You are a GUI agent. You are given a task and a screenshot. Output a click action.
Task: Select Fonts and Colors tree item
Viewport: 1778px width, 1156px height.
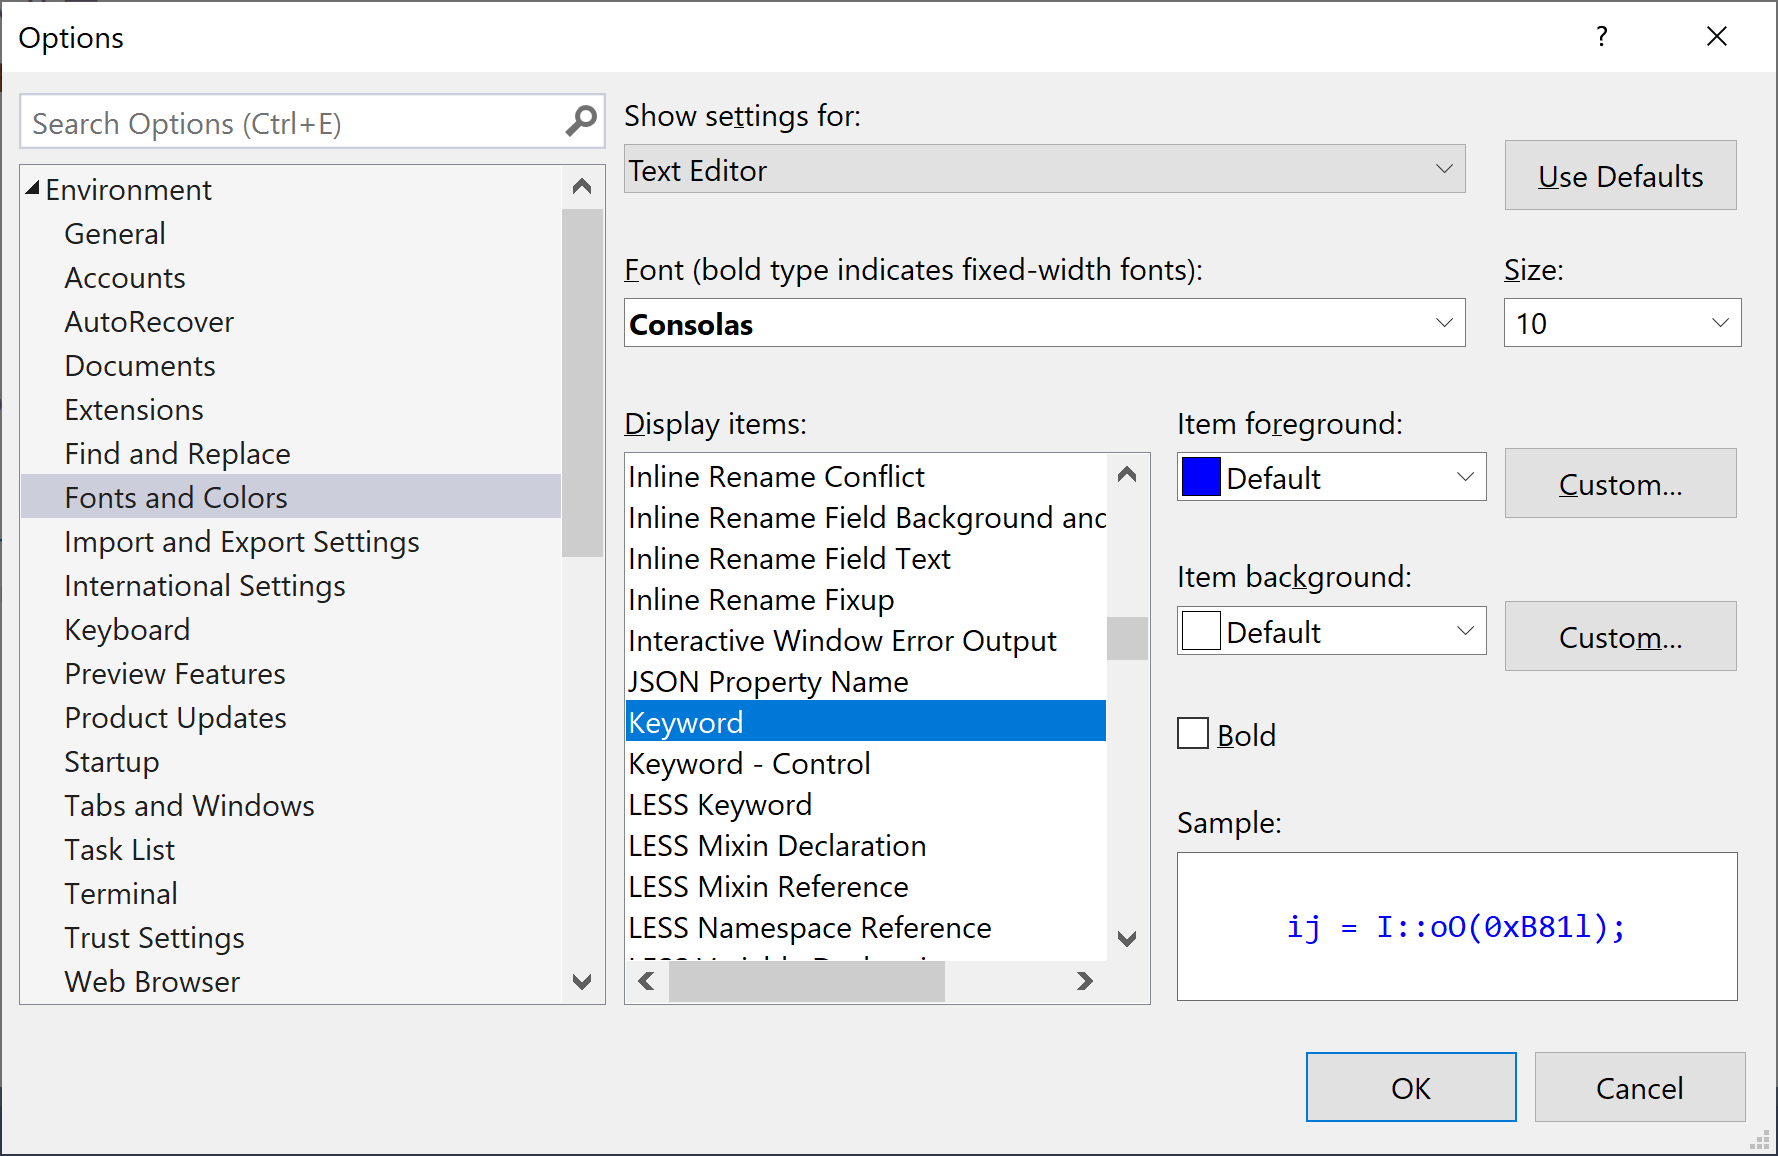[291, 497]
